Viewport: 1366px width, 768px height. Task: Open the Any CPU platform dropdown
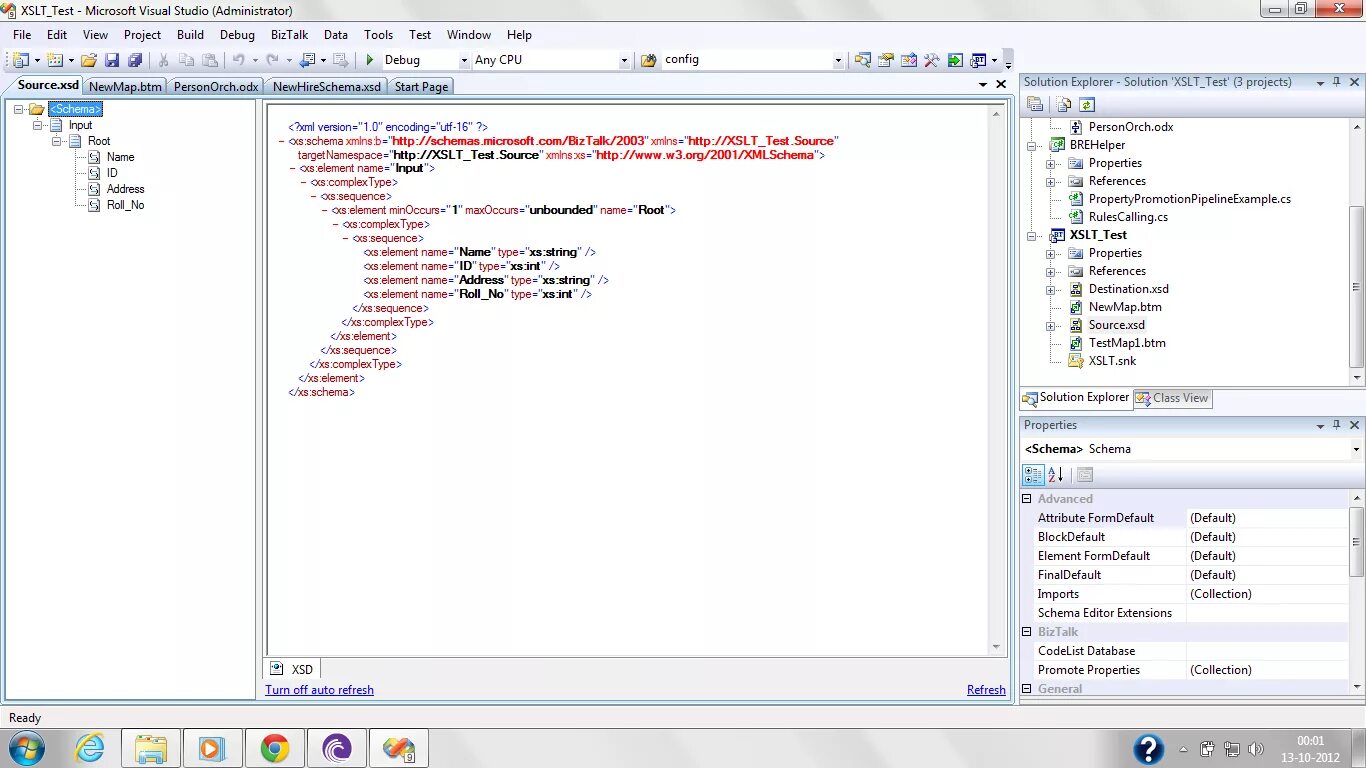pyautogui.click(x=624, y=60)
